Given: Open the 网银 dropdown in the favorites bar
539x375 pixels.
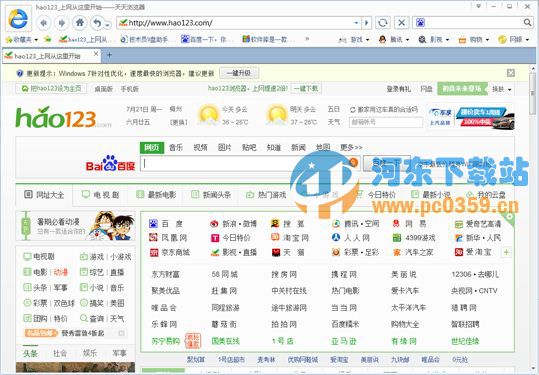Looking at the screenshot, I should (514, 40).
